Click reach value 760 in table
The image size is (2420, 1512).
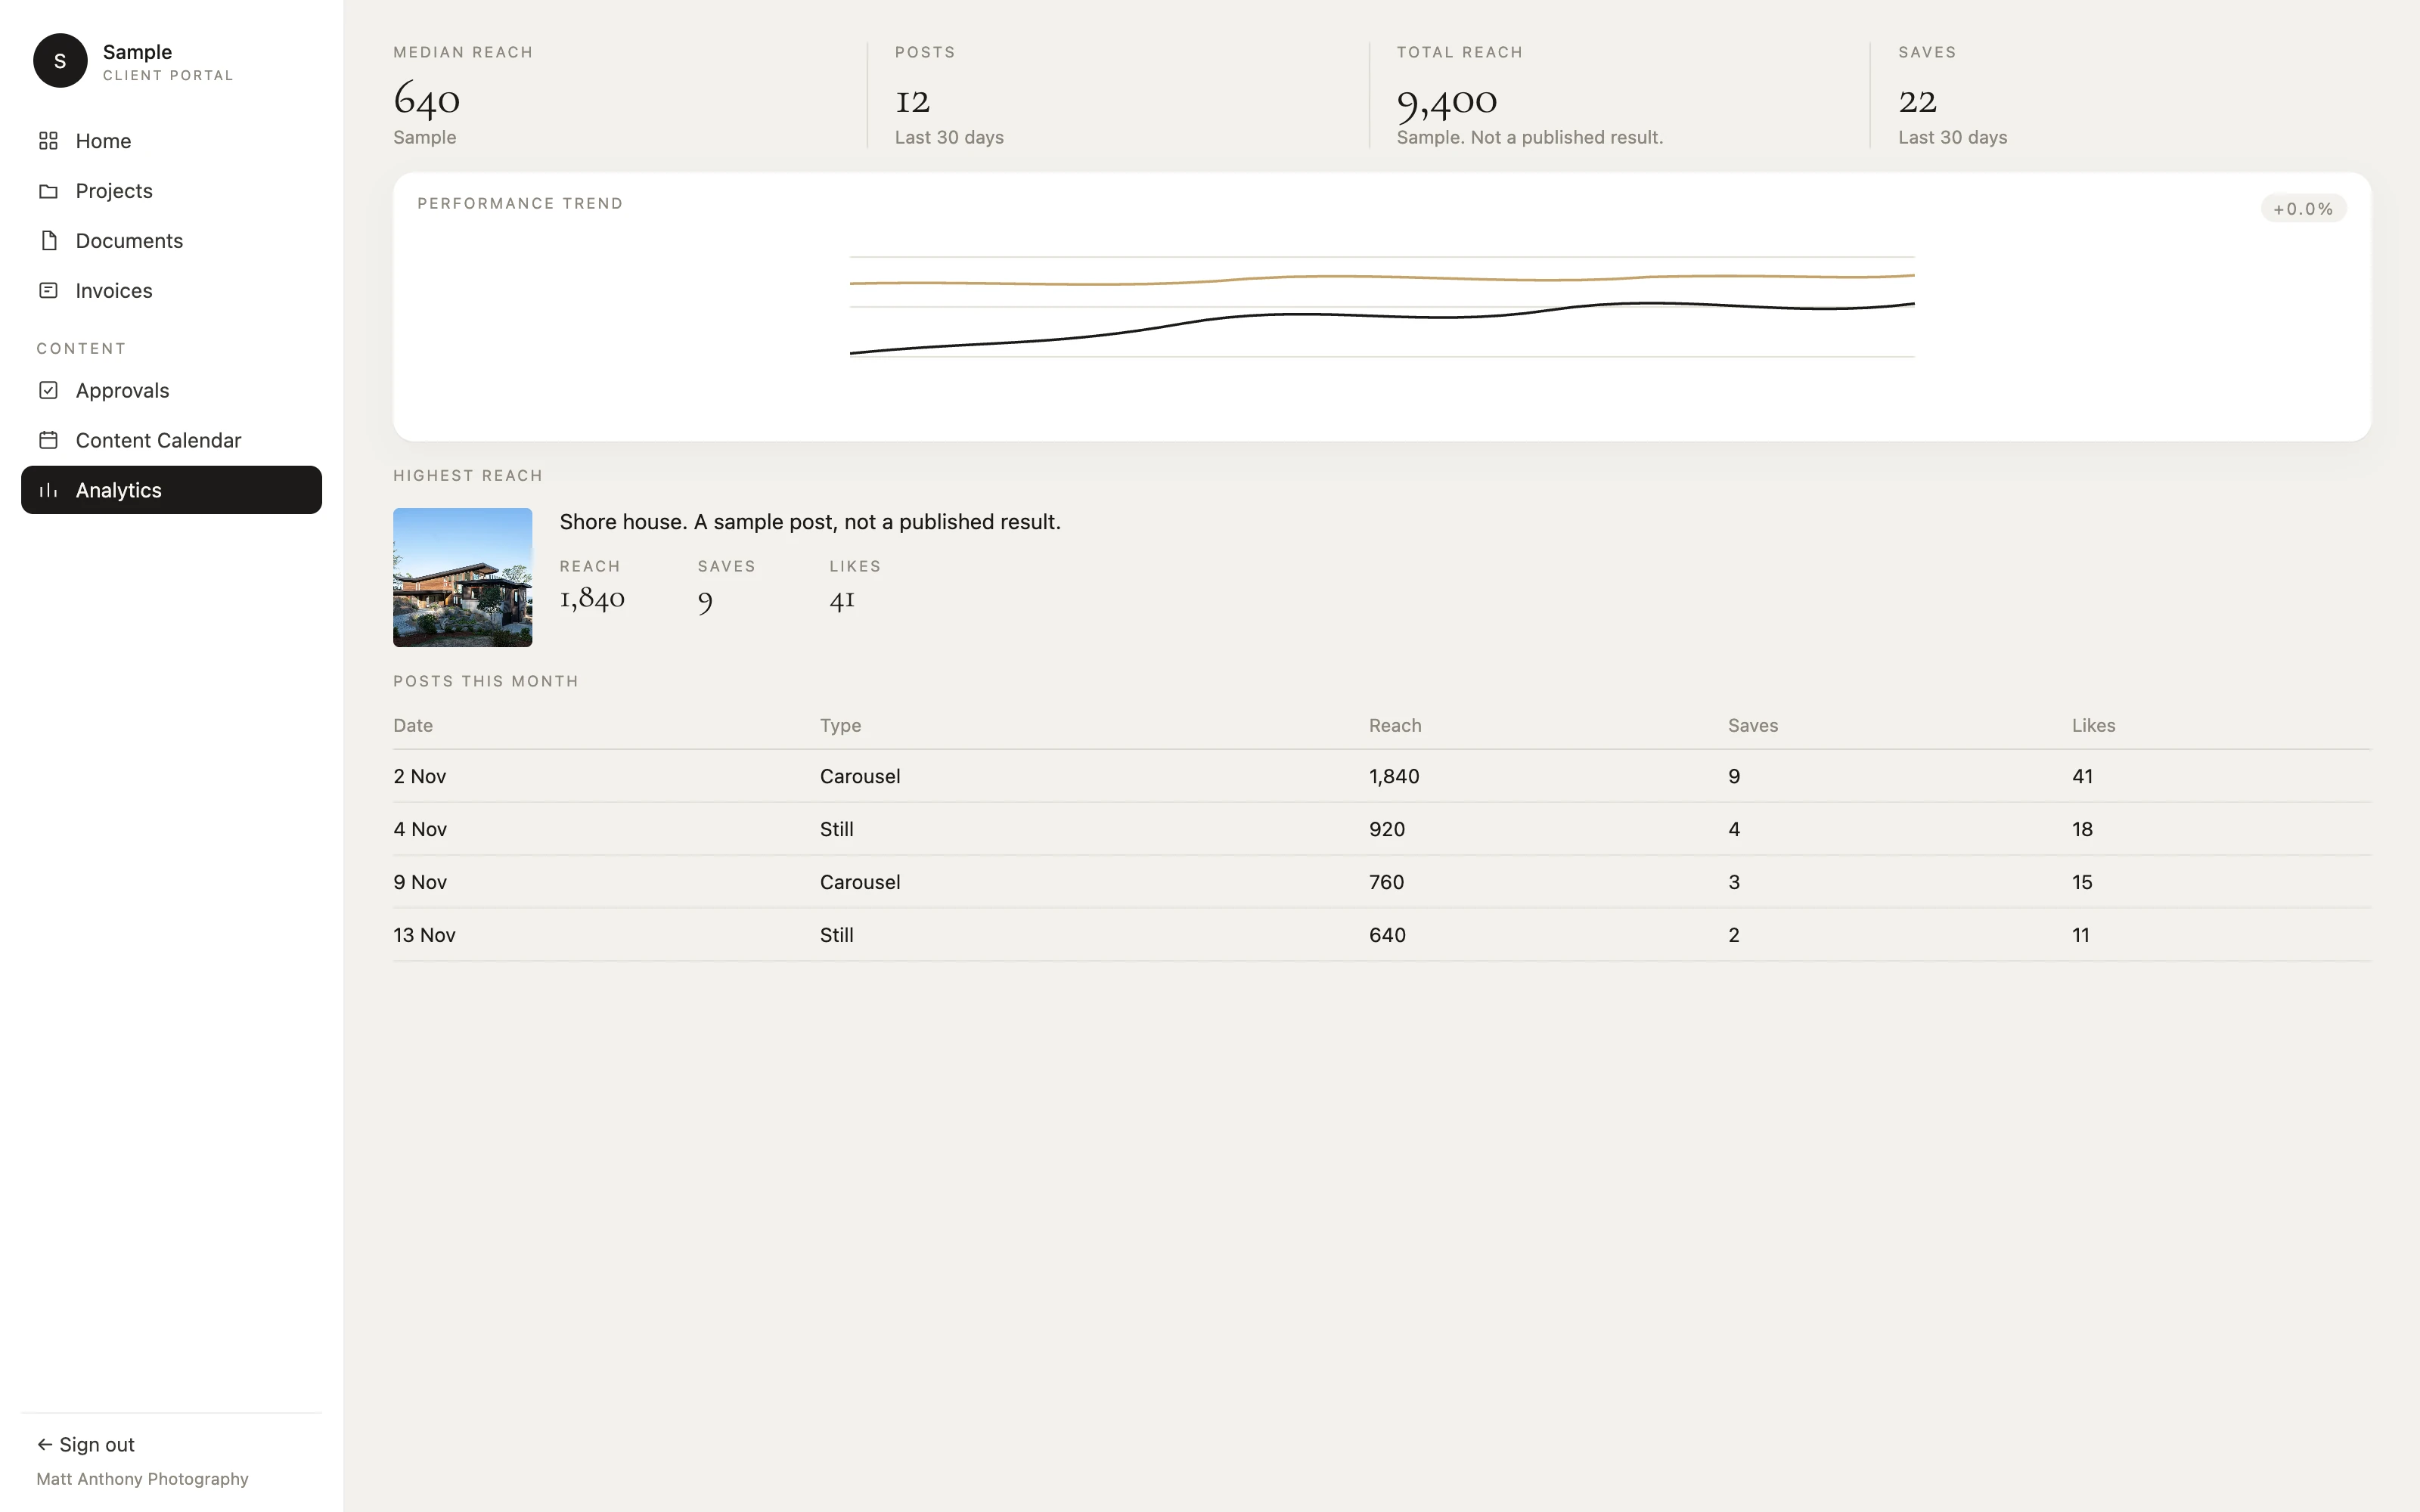click(x=1387, y=883)
